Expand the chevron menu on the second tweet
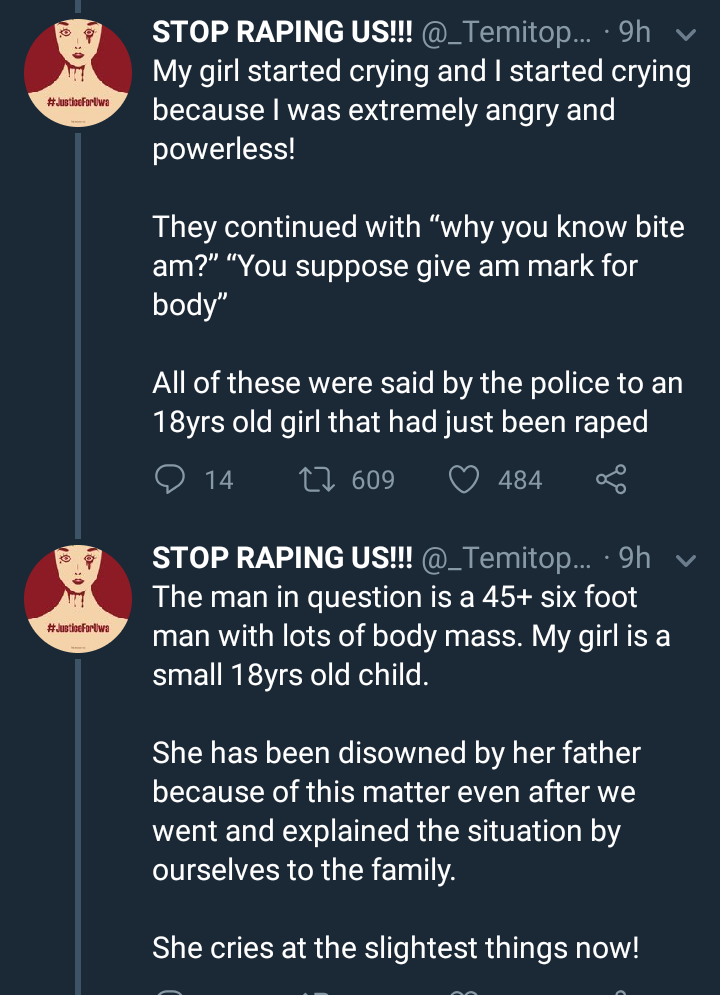 [687, 560]
